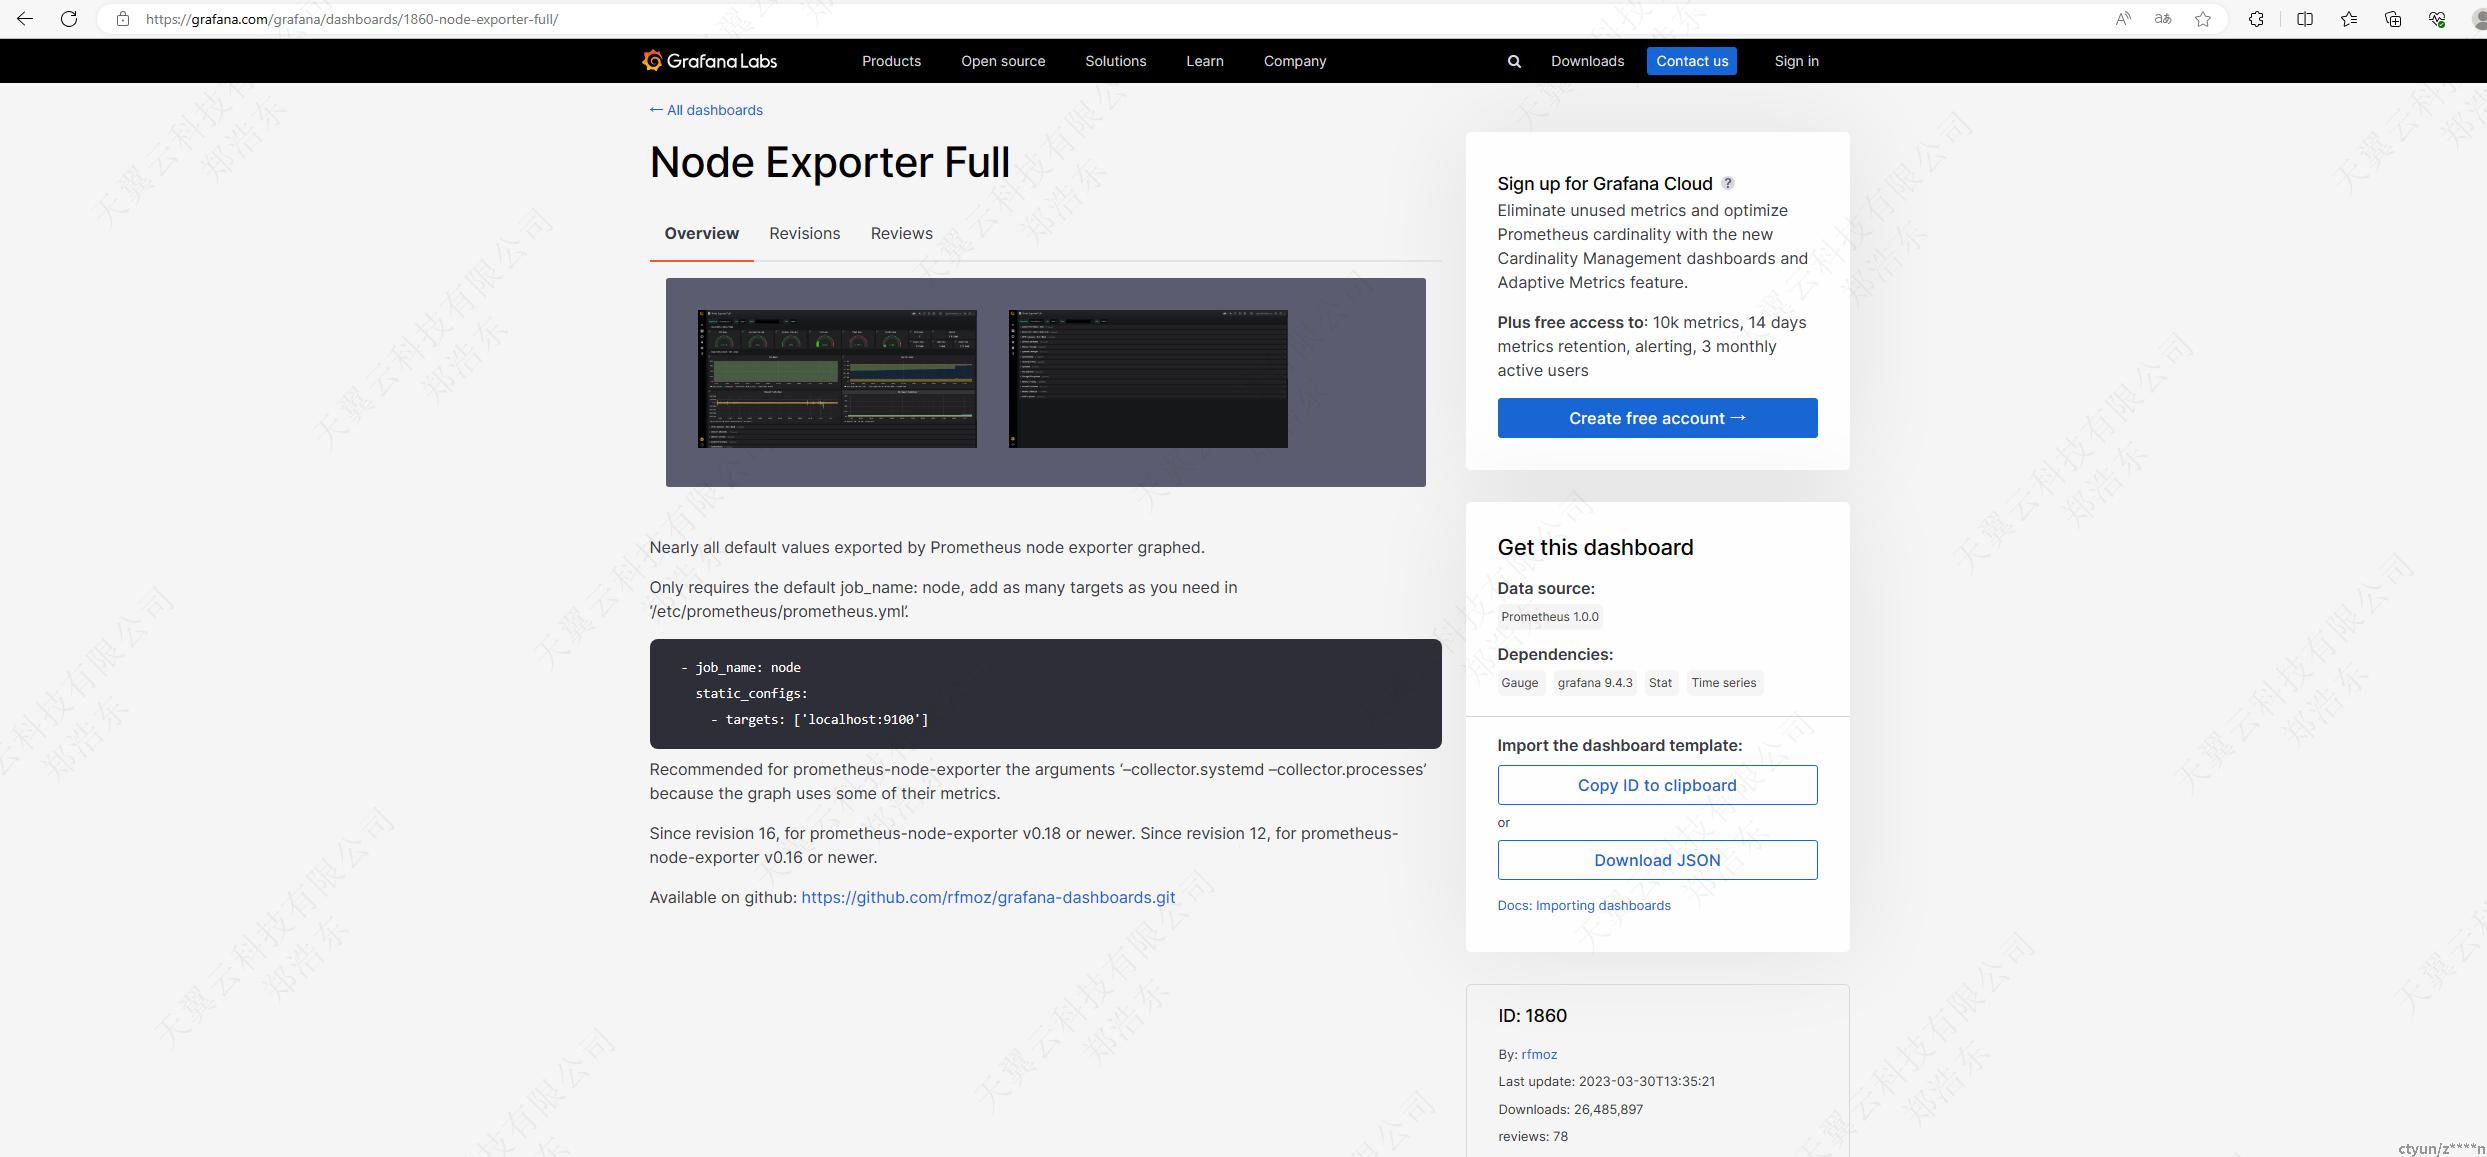This screenshot has height=1157, width=2487.
Task: Open the second dashboard screenshot thumbnail
Action: [x=1148, y=379]
